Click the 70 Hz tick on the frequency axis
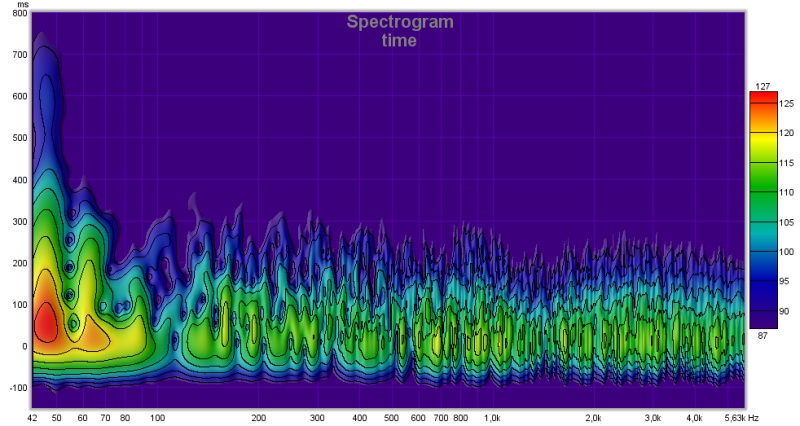Image resolution: width=800 pixels, height=426 pixels. point(105,418)
